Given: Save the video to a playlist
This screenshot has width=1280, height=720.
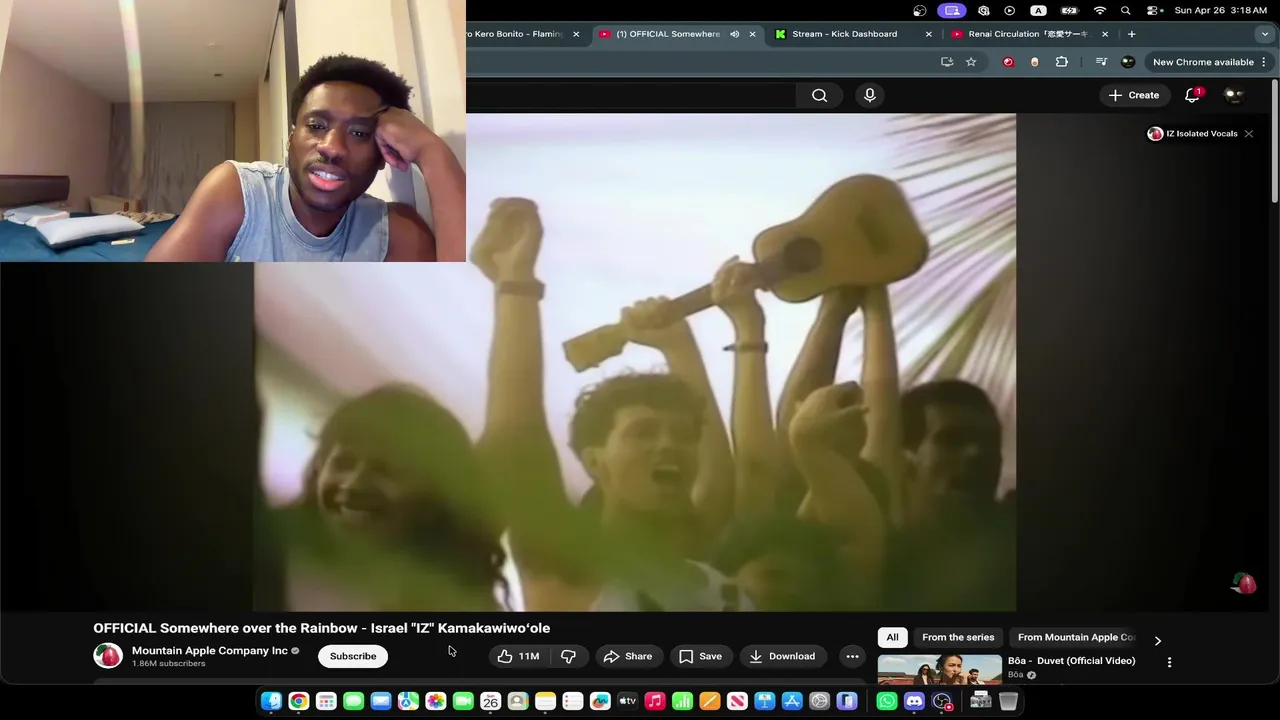Looking at the screenshot, I should (x=700, y=656).
